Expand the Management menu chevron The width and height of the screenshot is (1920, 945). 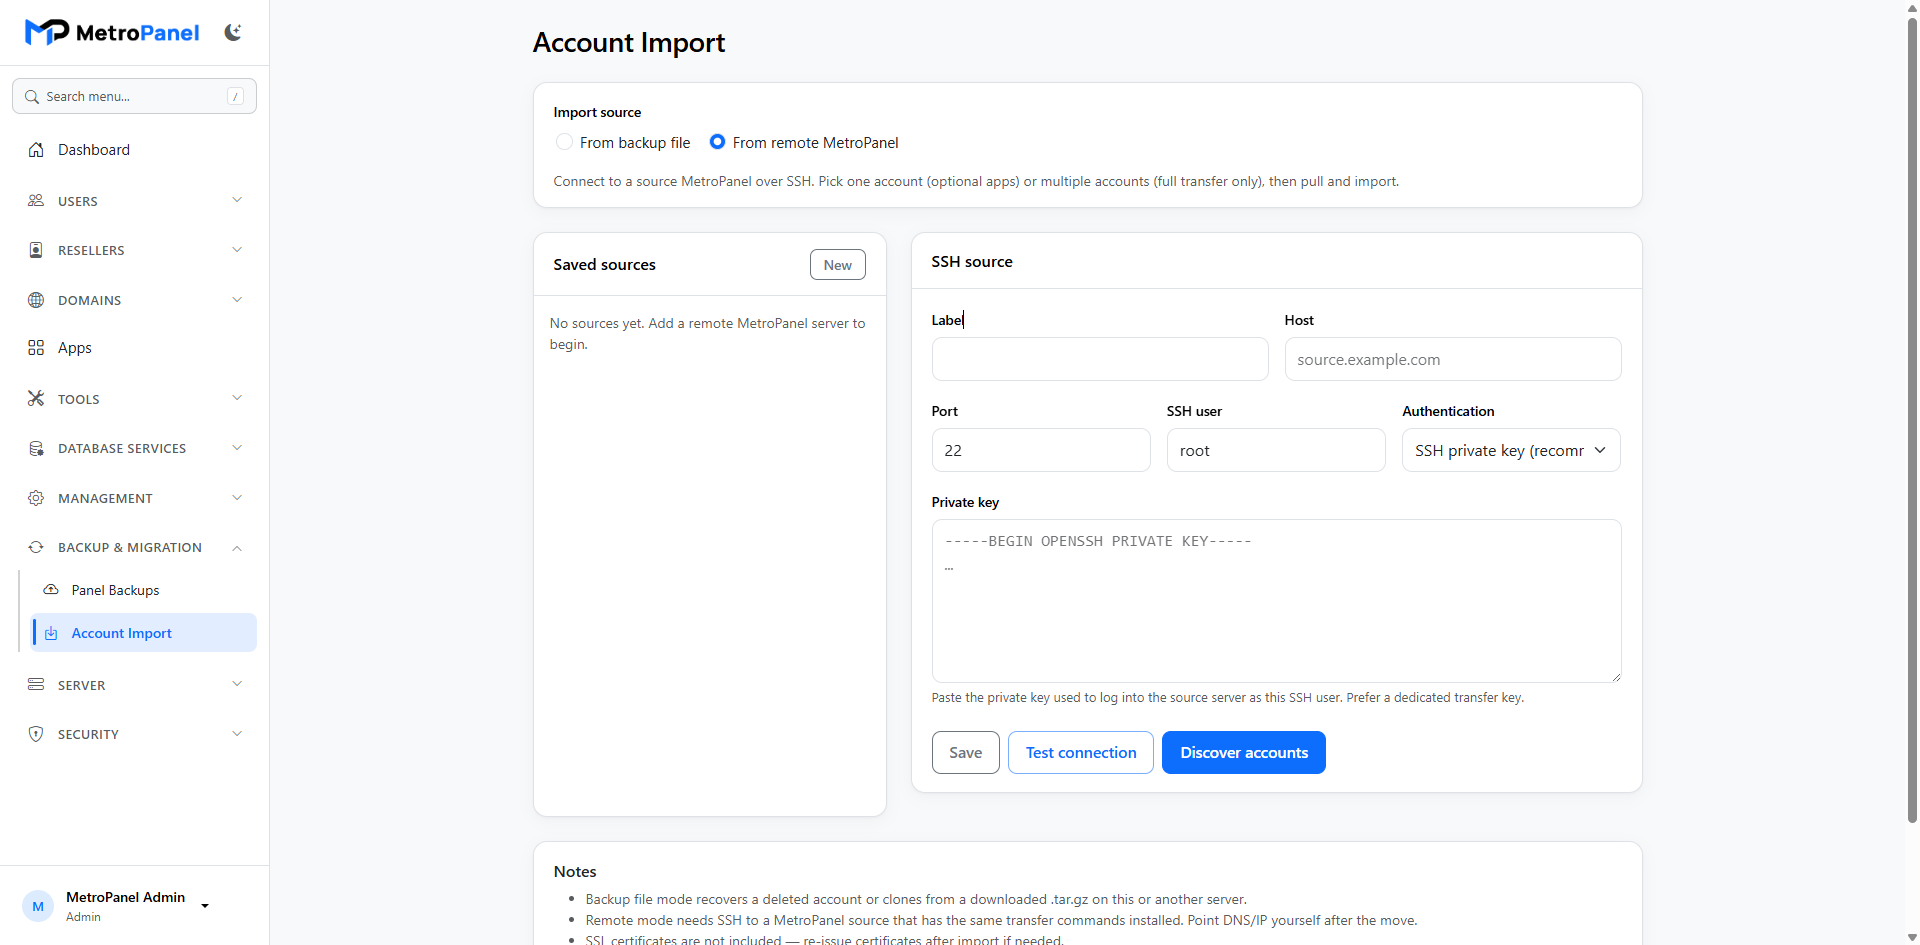(237, 498)
